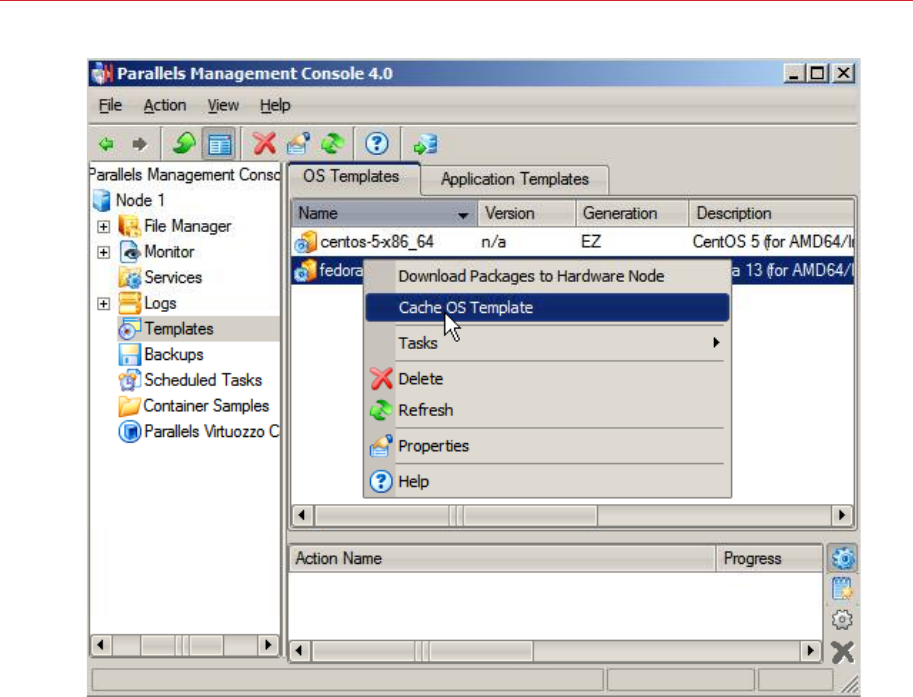Choose Refresh from the context menu
The width and height of the screenshot is (913, 697).
click(547, 410)
